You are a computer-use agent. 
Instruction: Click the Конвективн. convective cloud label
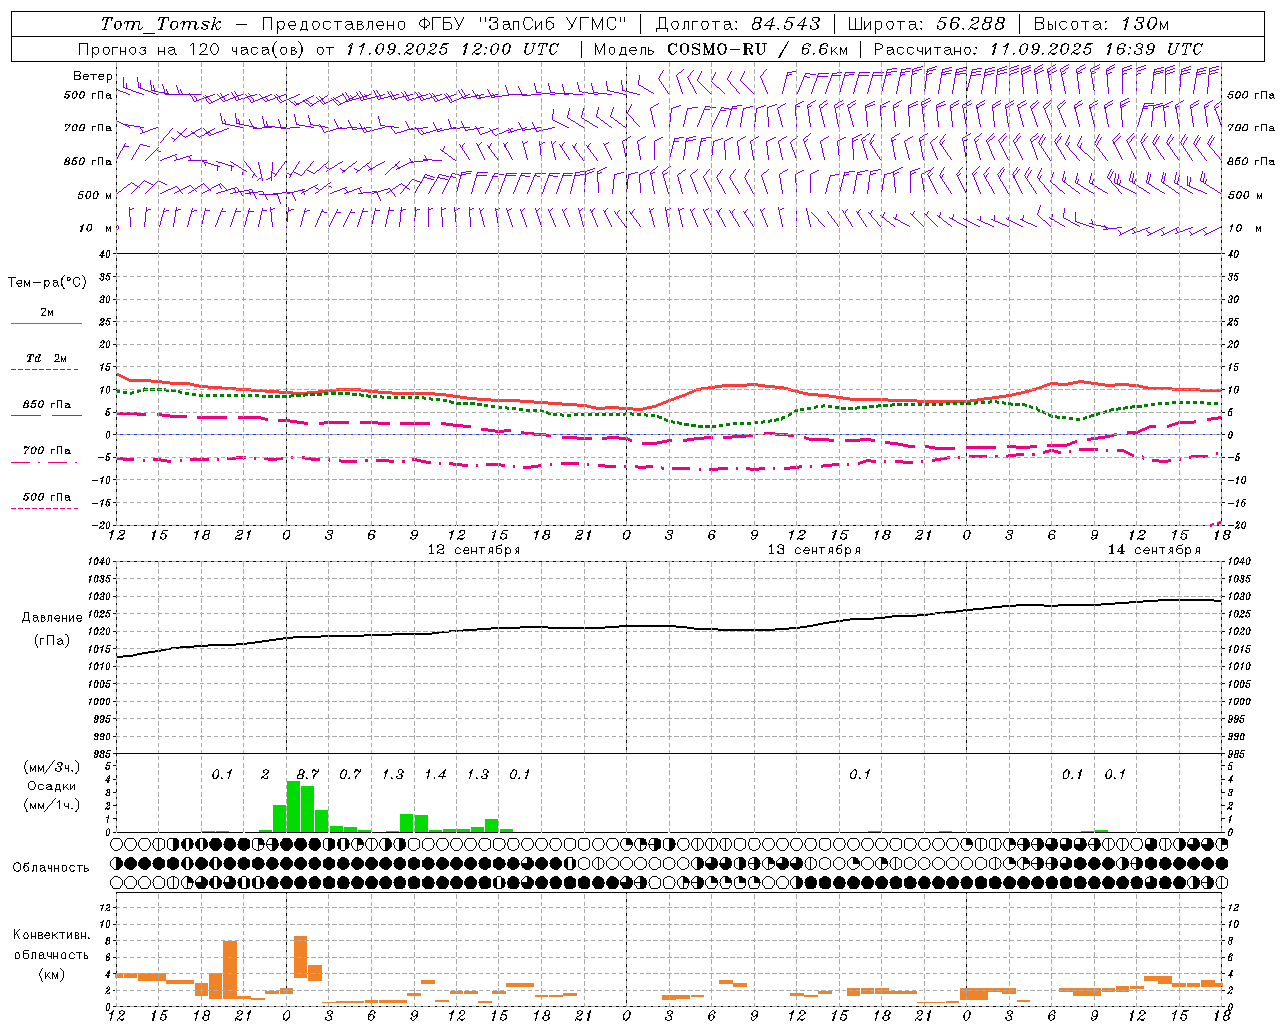[x=51, y=935]
